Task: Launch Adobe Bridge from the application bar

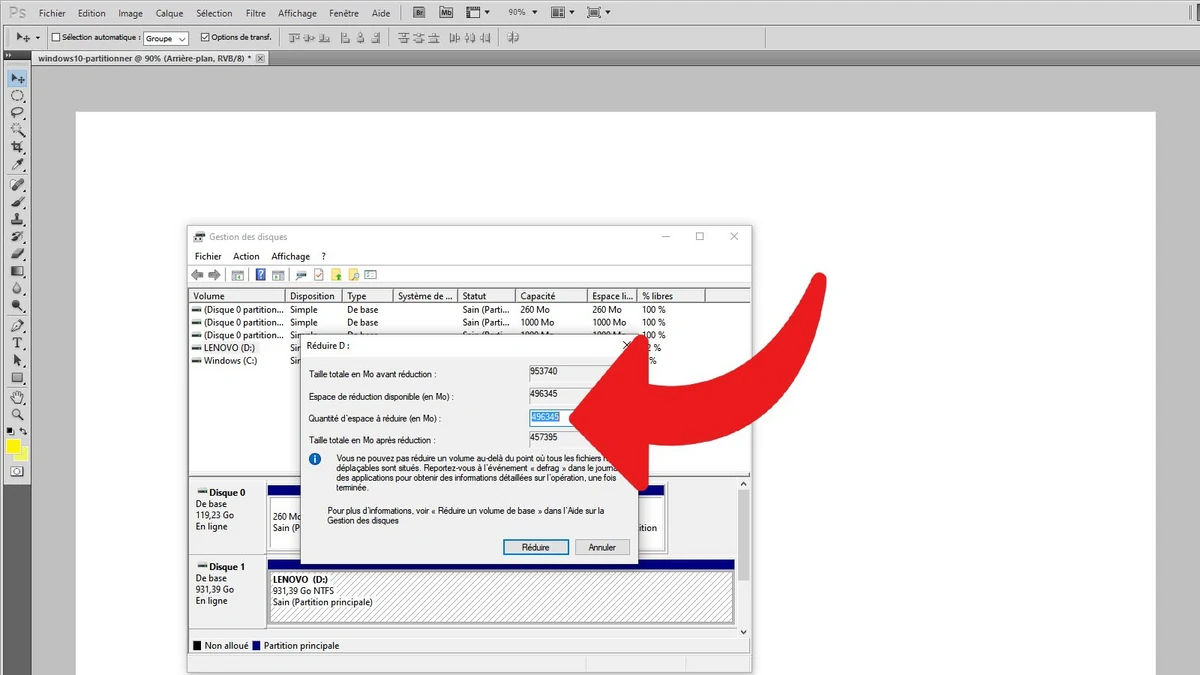Action: (418, 12)
